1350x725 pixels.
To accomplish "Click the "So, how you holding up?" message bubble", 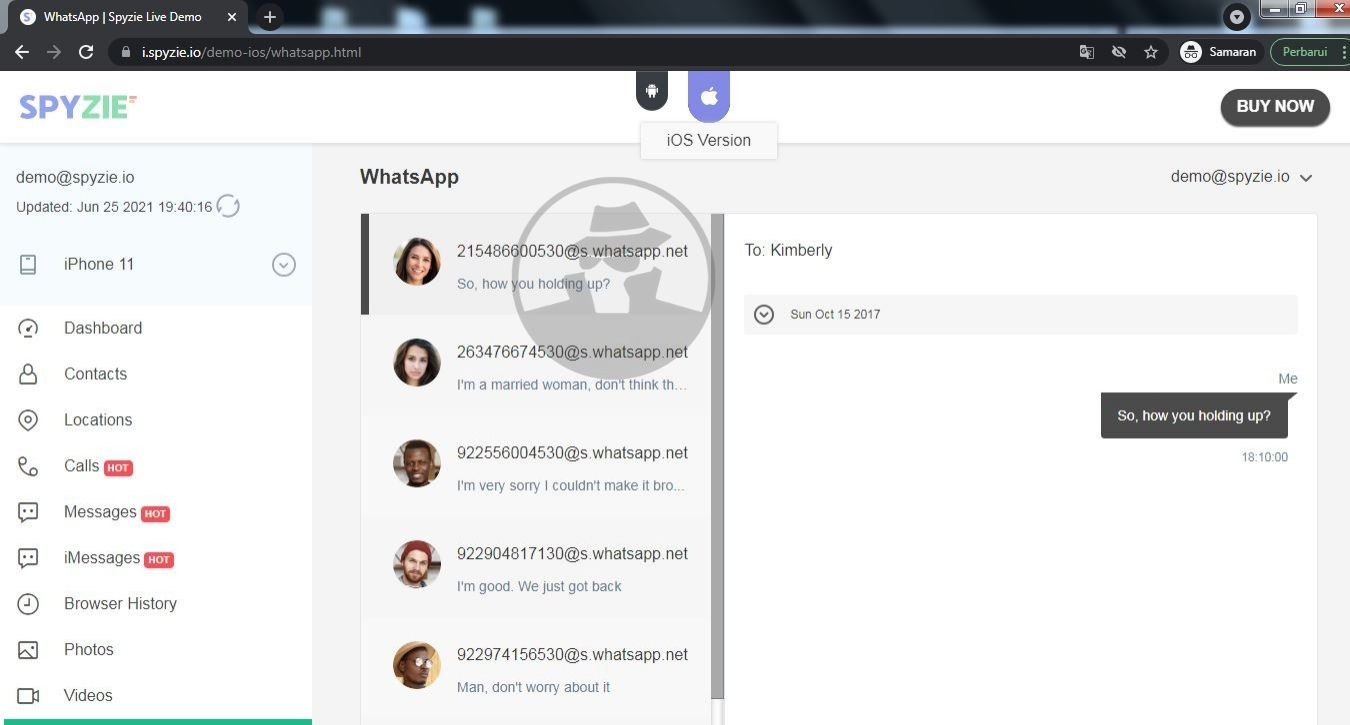I will (1194, 416).
